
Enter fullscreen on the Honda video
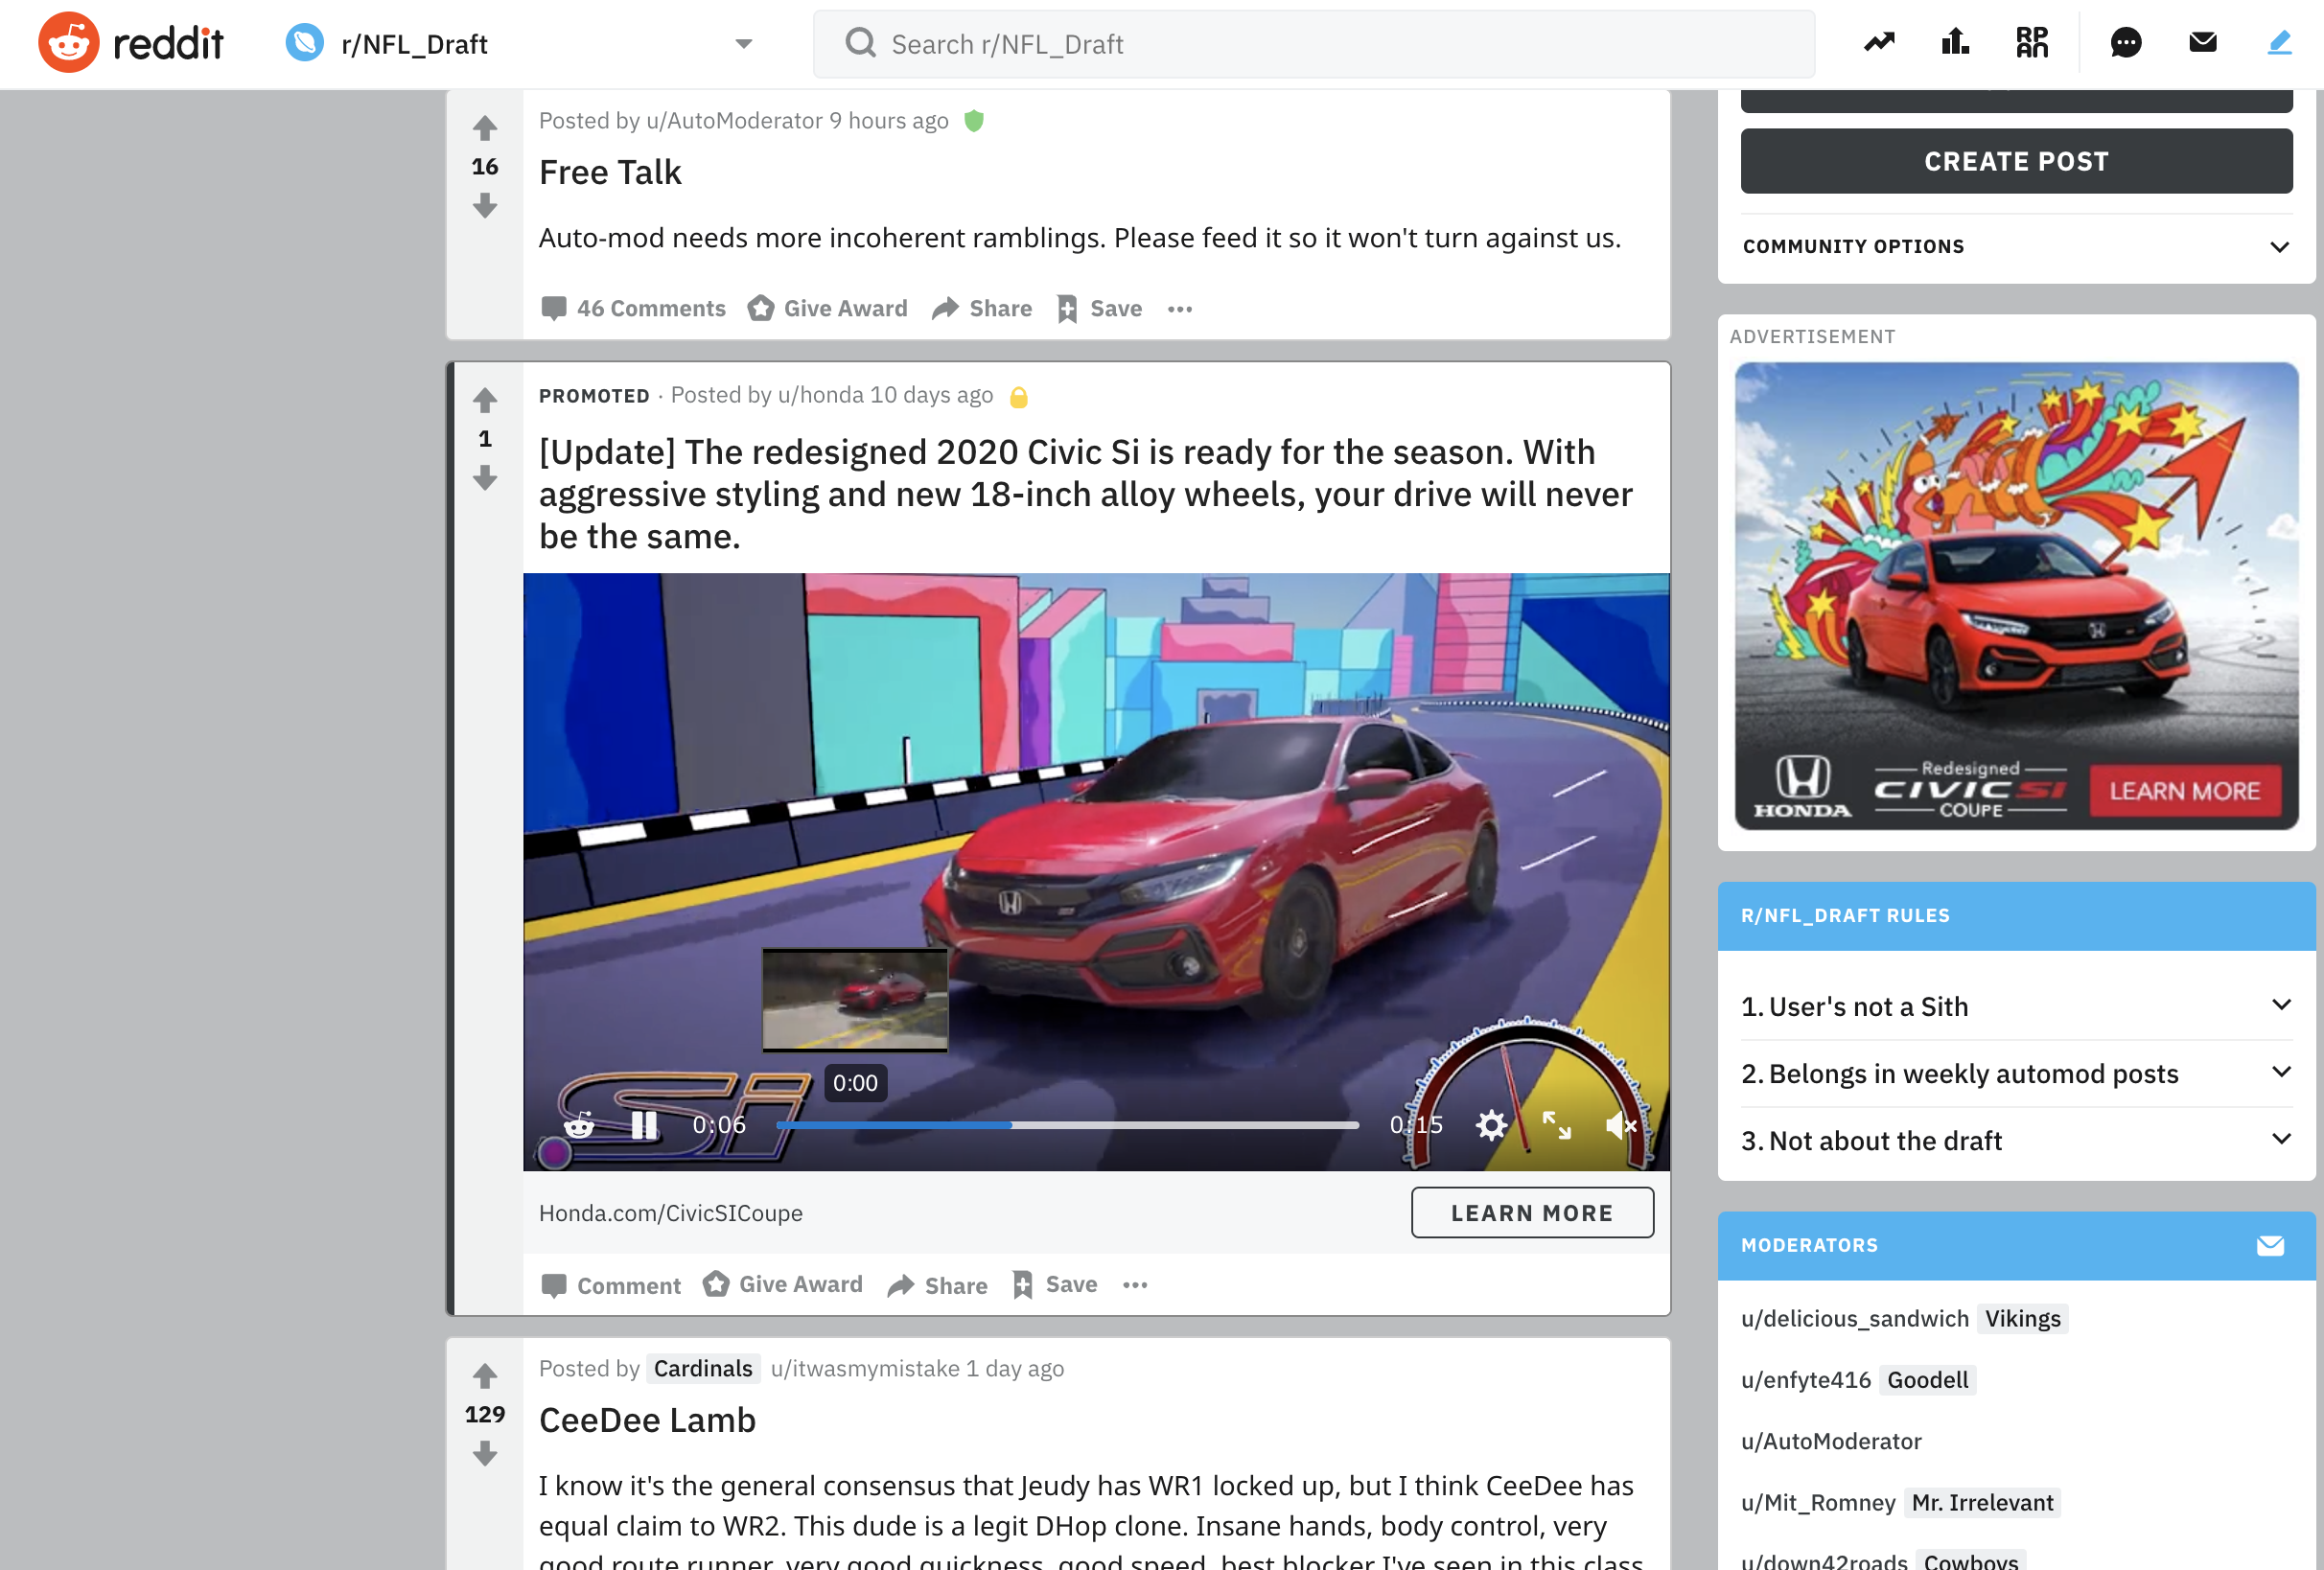click(1556, 1125)
